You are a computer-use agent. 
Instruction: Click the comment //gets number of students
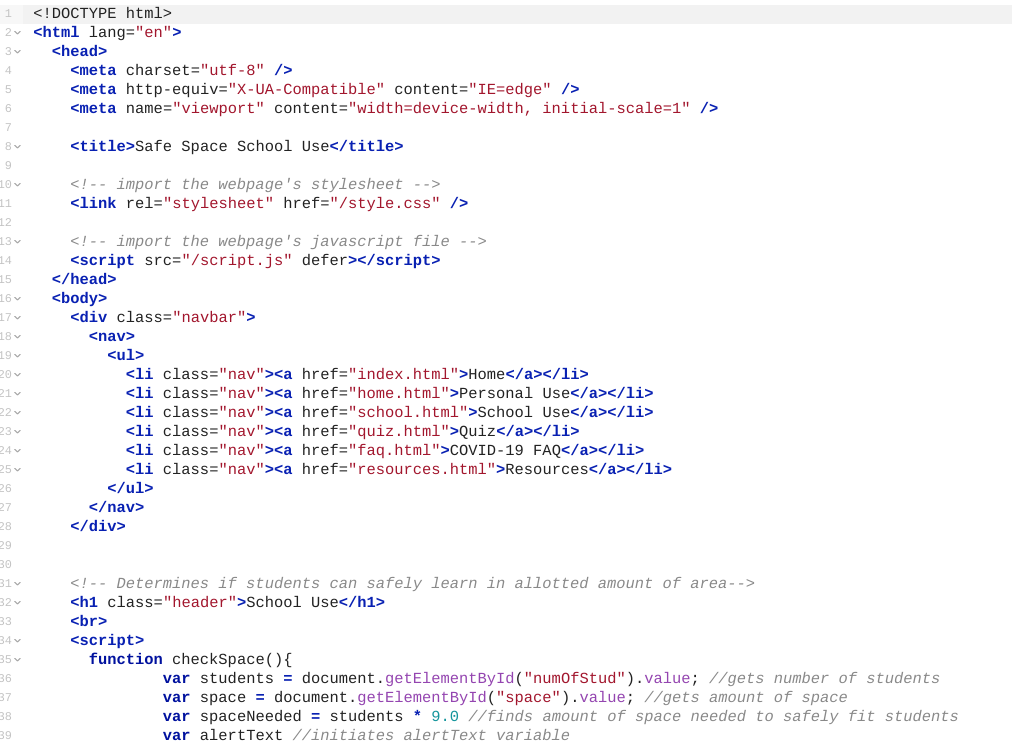[824, 678]
